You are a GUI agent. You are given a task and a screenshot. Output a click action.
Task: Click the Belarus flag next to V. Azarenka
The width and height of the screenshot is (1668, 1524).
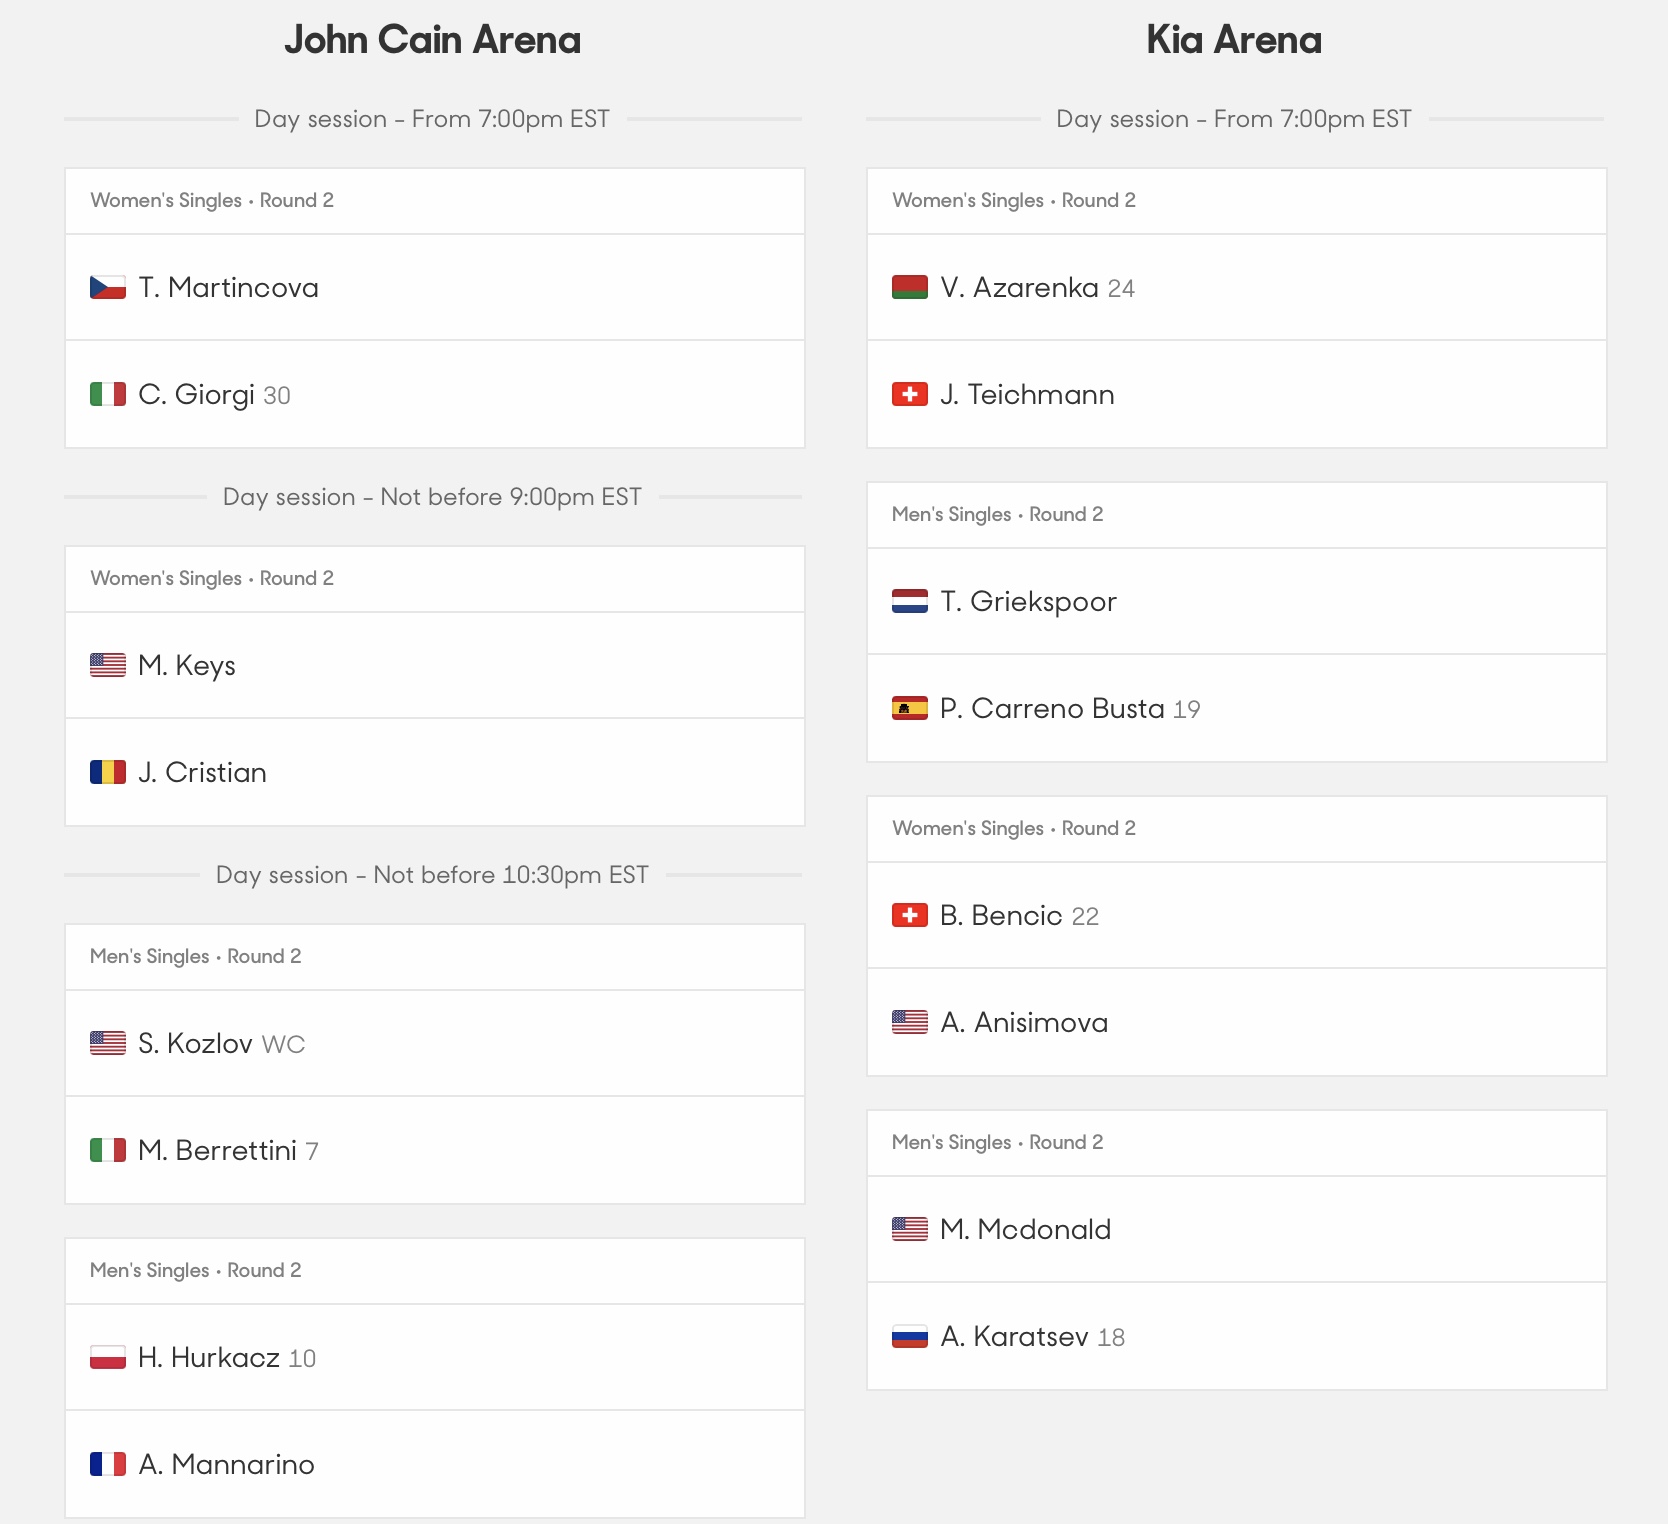910,288
